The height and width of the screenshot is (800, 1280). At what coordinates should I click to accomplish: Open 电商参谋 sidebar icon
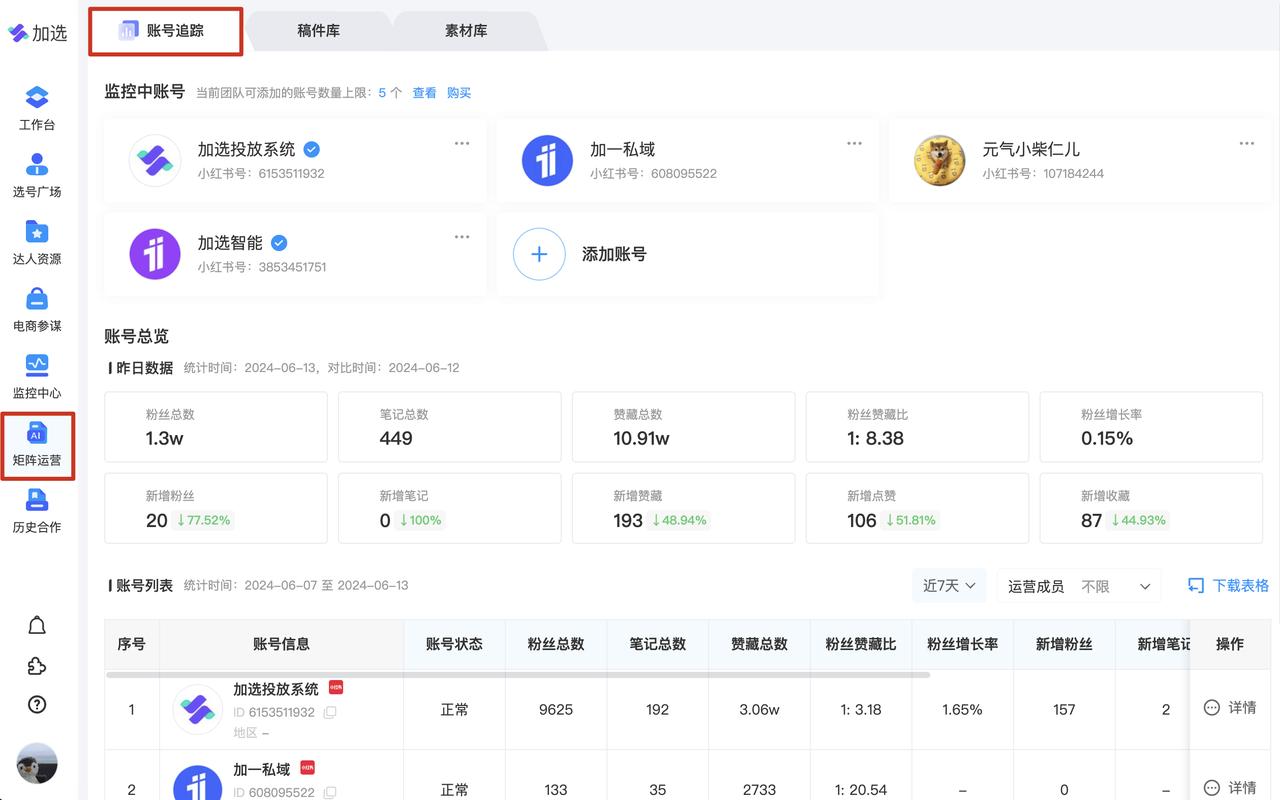pos(37,310)
